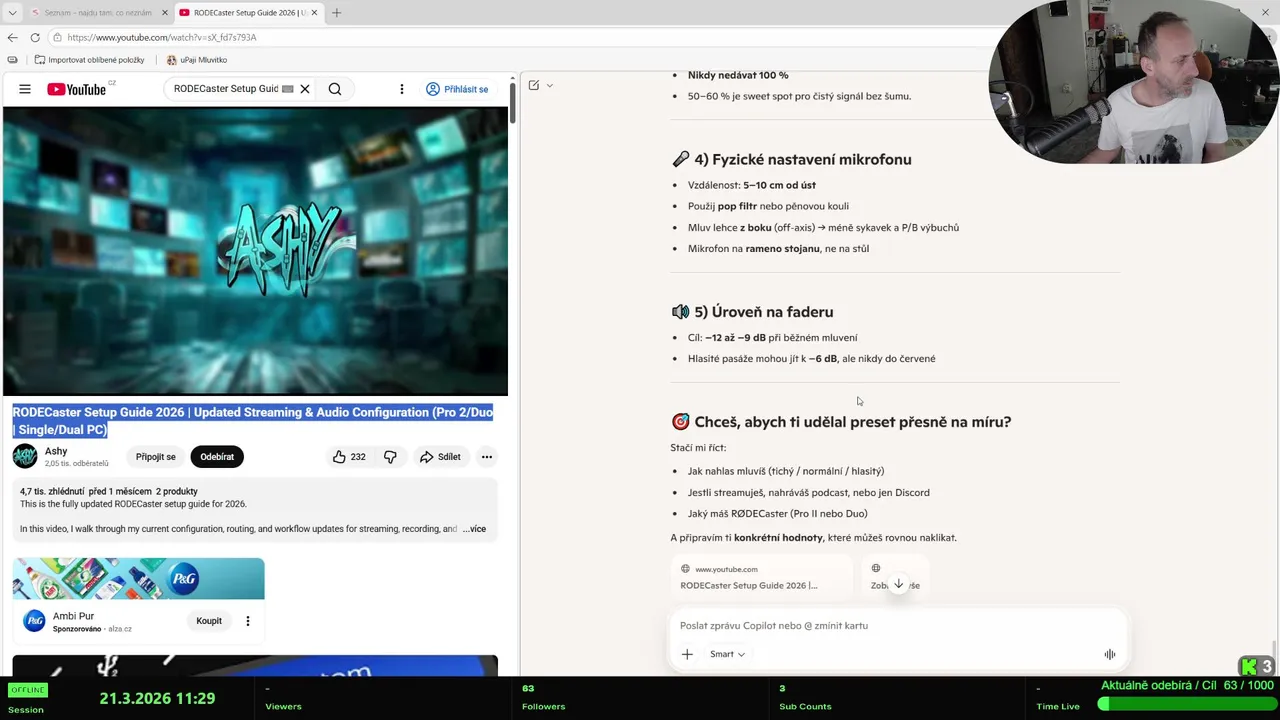The height and width of the screenshot is (720, 1280).
Task: Select the RODECaster Setup Guide tab
Action: click(246, 13)
